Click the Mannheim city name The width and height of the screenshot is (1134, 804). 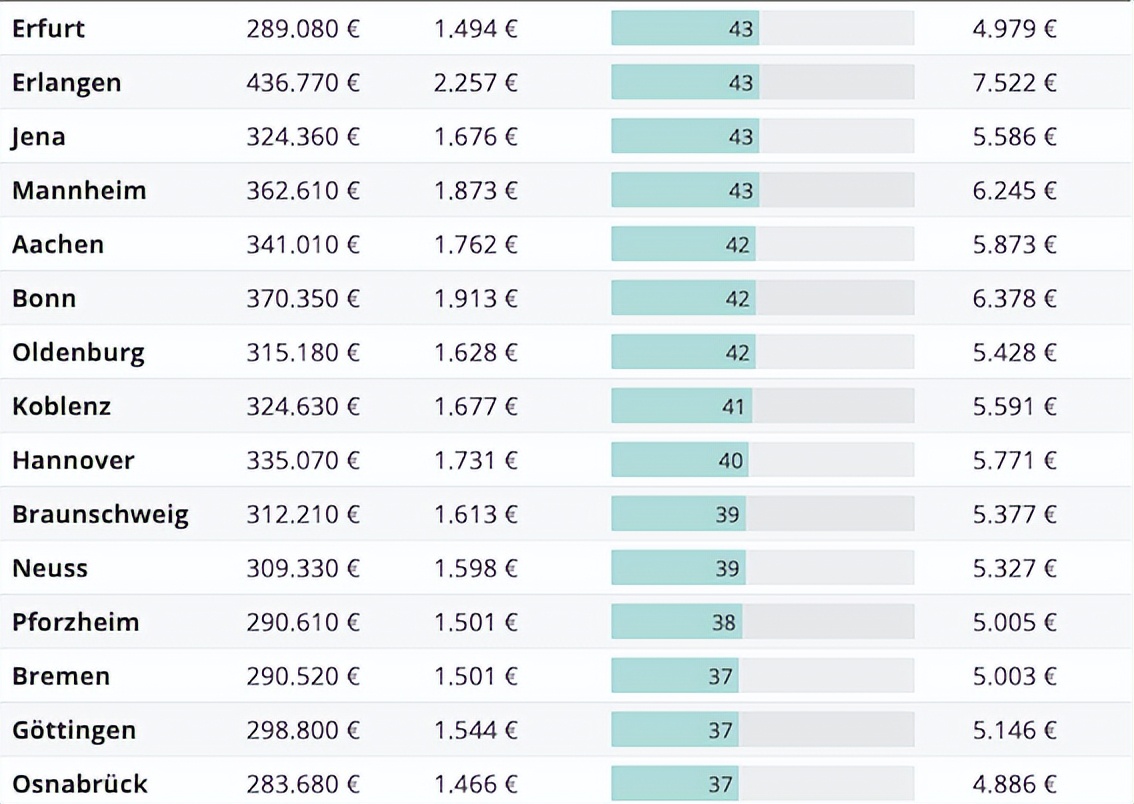click(79, 190)
